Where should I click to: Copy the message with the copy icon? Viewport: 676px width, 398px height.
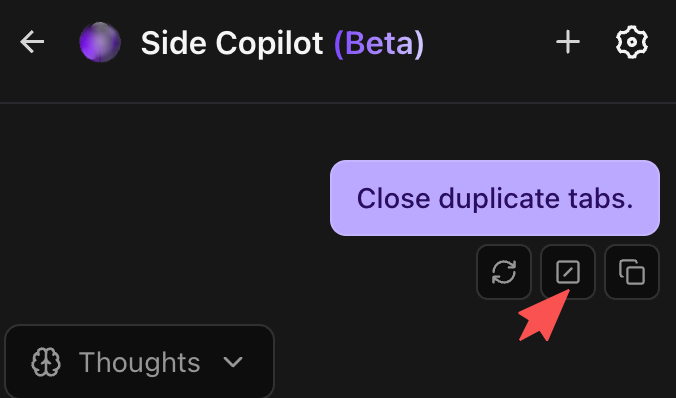(632, 272)
